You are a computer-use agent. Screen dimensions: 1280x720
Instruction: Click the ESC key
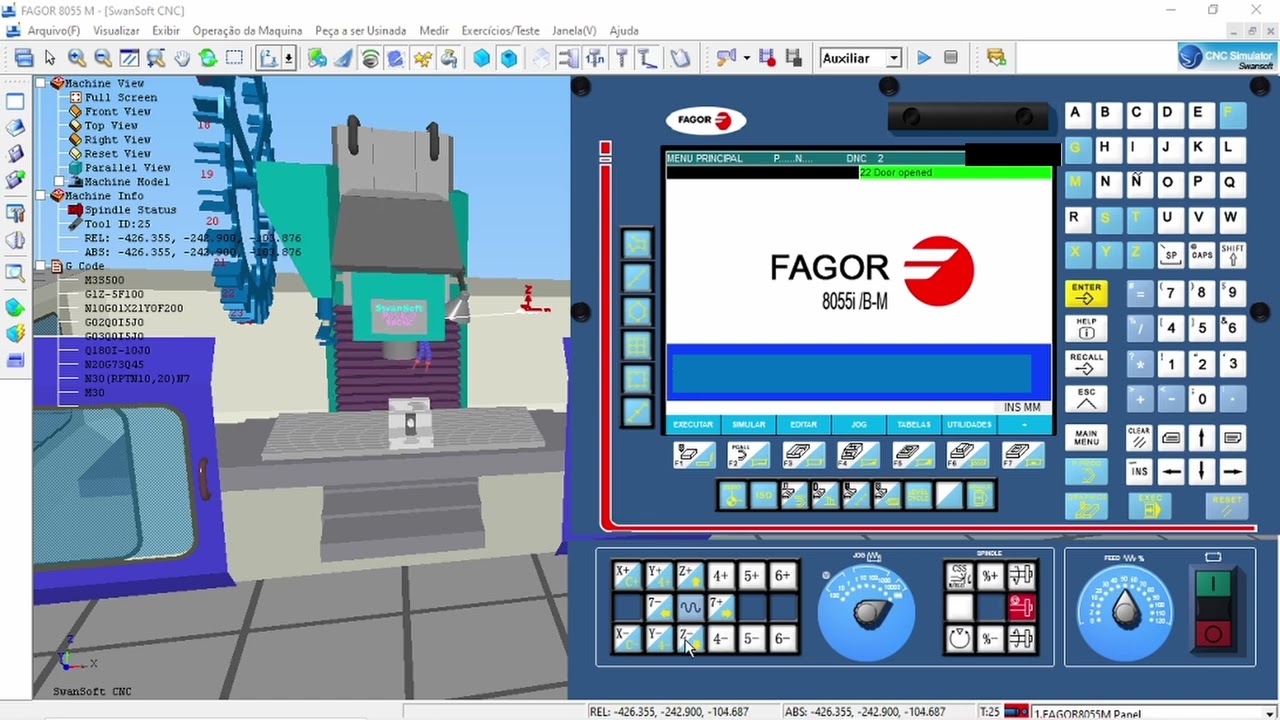tap(1086, 399)
